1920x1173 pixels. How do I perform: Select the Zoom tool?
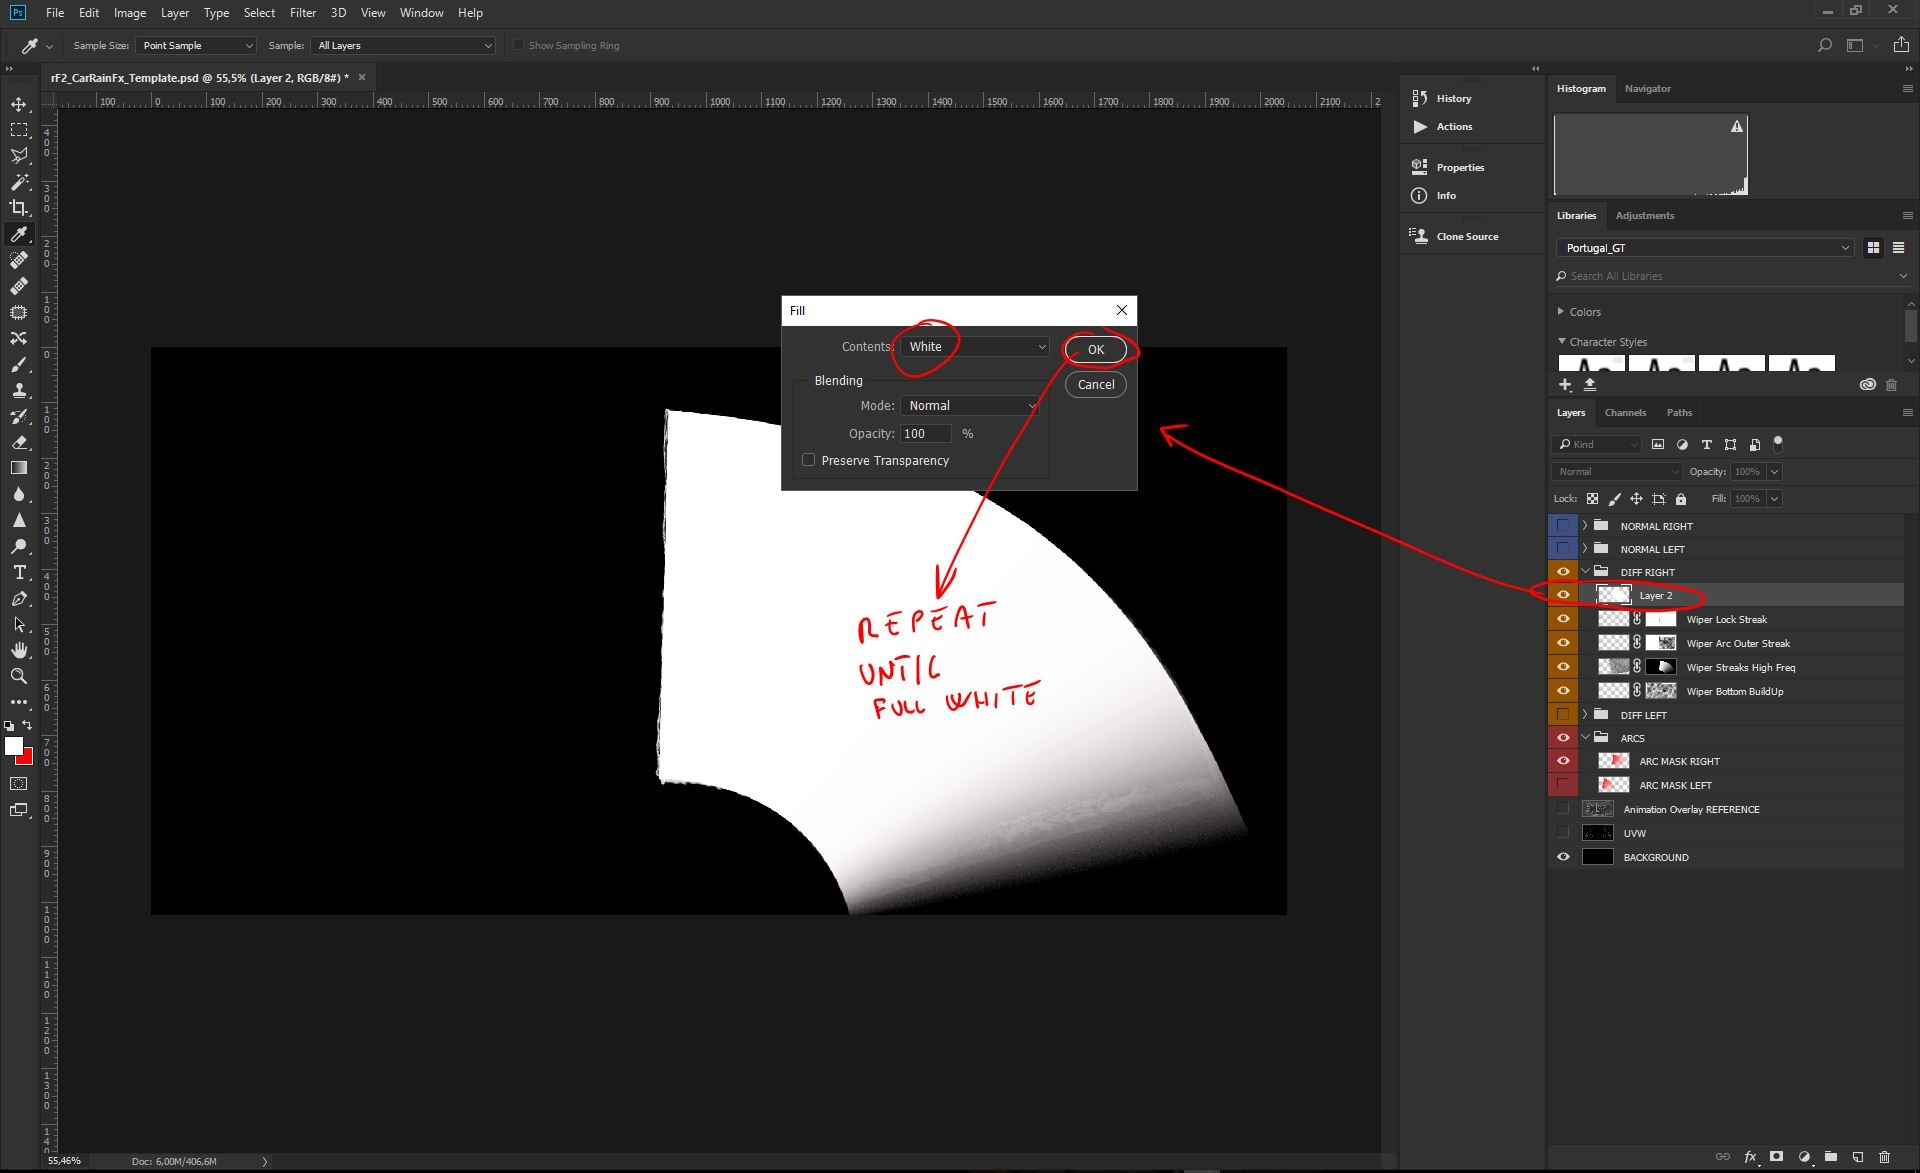(x=19, y=676)
